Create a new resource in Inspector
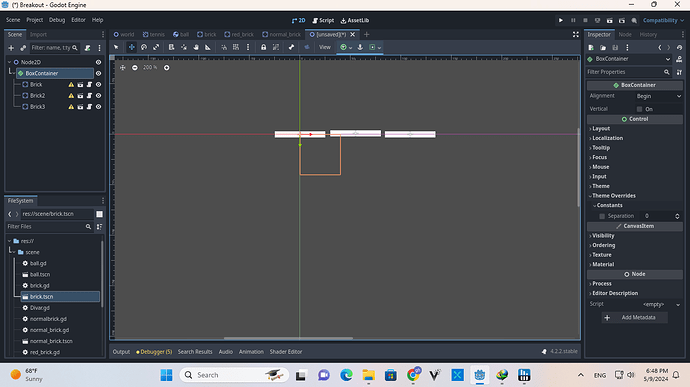Screen dimensions: 690x387 coord(591,48)
